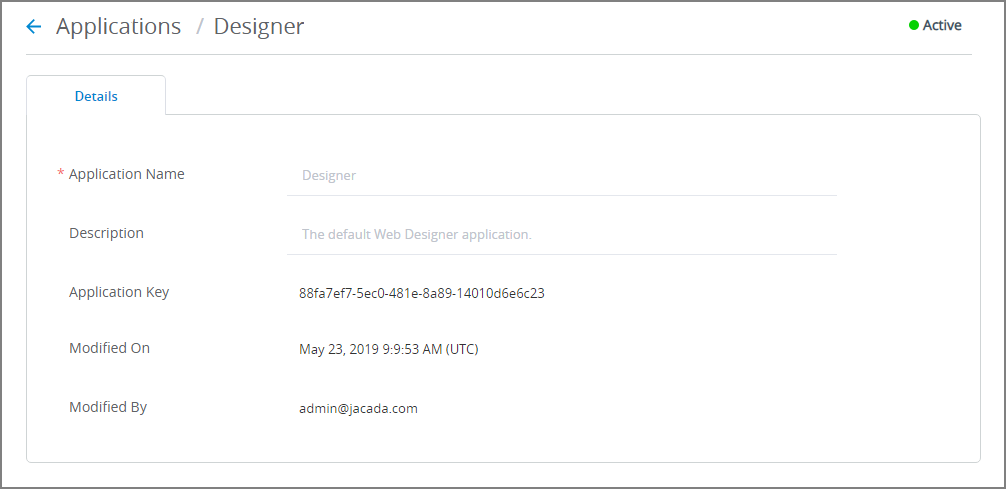This screenshot has width=1006, height=489.
Task: Focus the Application Name input field
Action: pos(562,175)
